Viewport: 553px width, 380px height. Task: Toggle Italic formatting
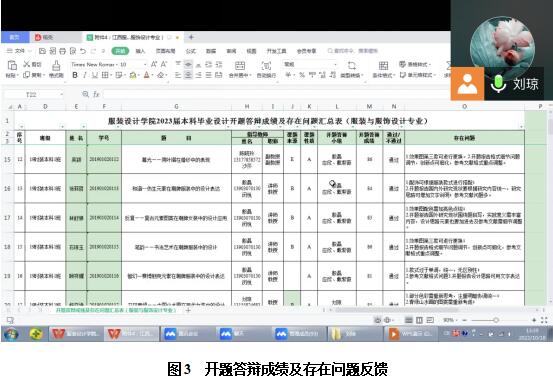click(x=85, y=75)
